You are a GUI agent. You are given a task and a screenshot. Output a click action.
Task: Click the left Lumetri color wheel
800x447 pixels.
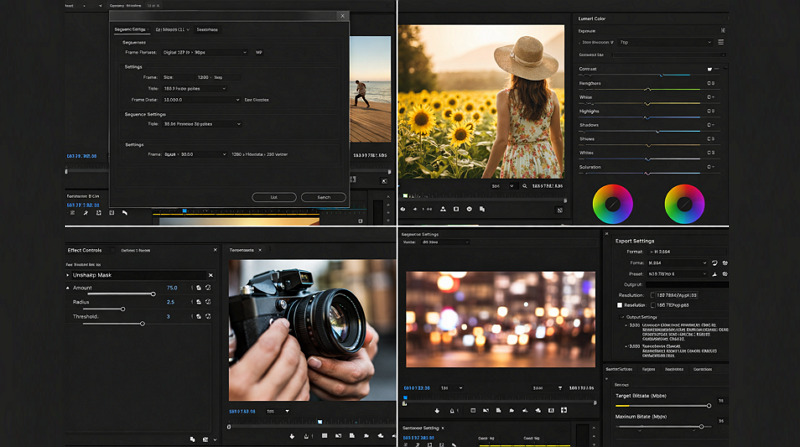(x=613, y=204)
